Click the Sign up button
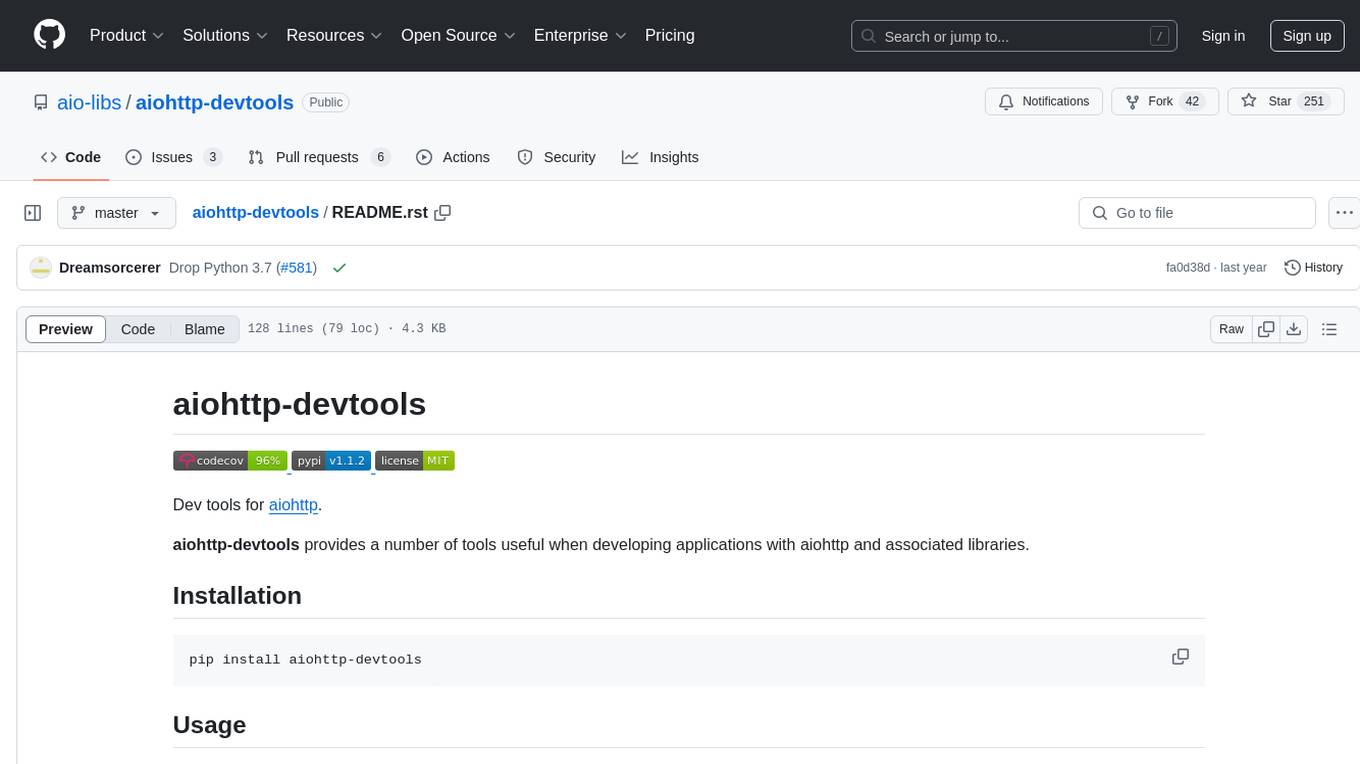This screenshot has width=1360, height=764. pyautogui.click(x=1307, y=36)
